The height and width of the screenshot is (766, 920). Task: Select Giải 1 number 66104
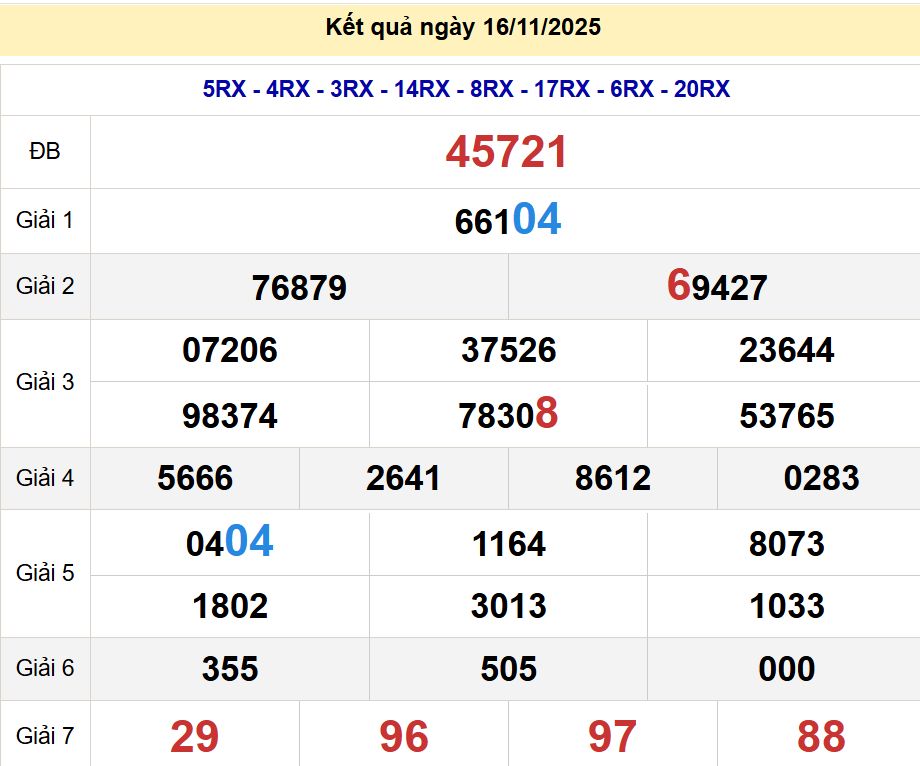tap(507, 221)
